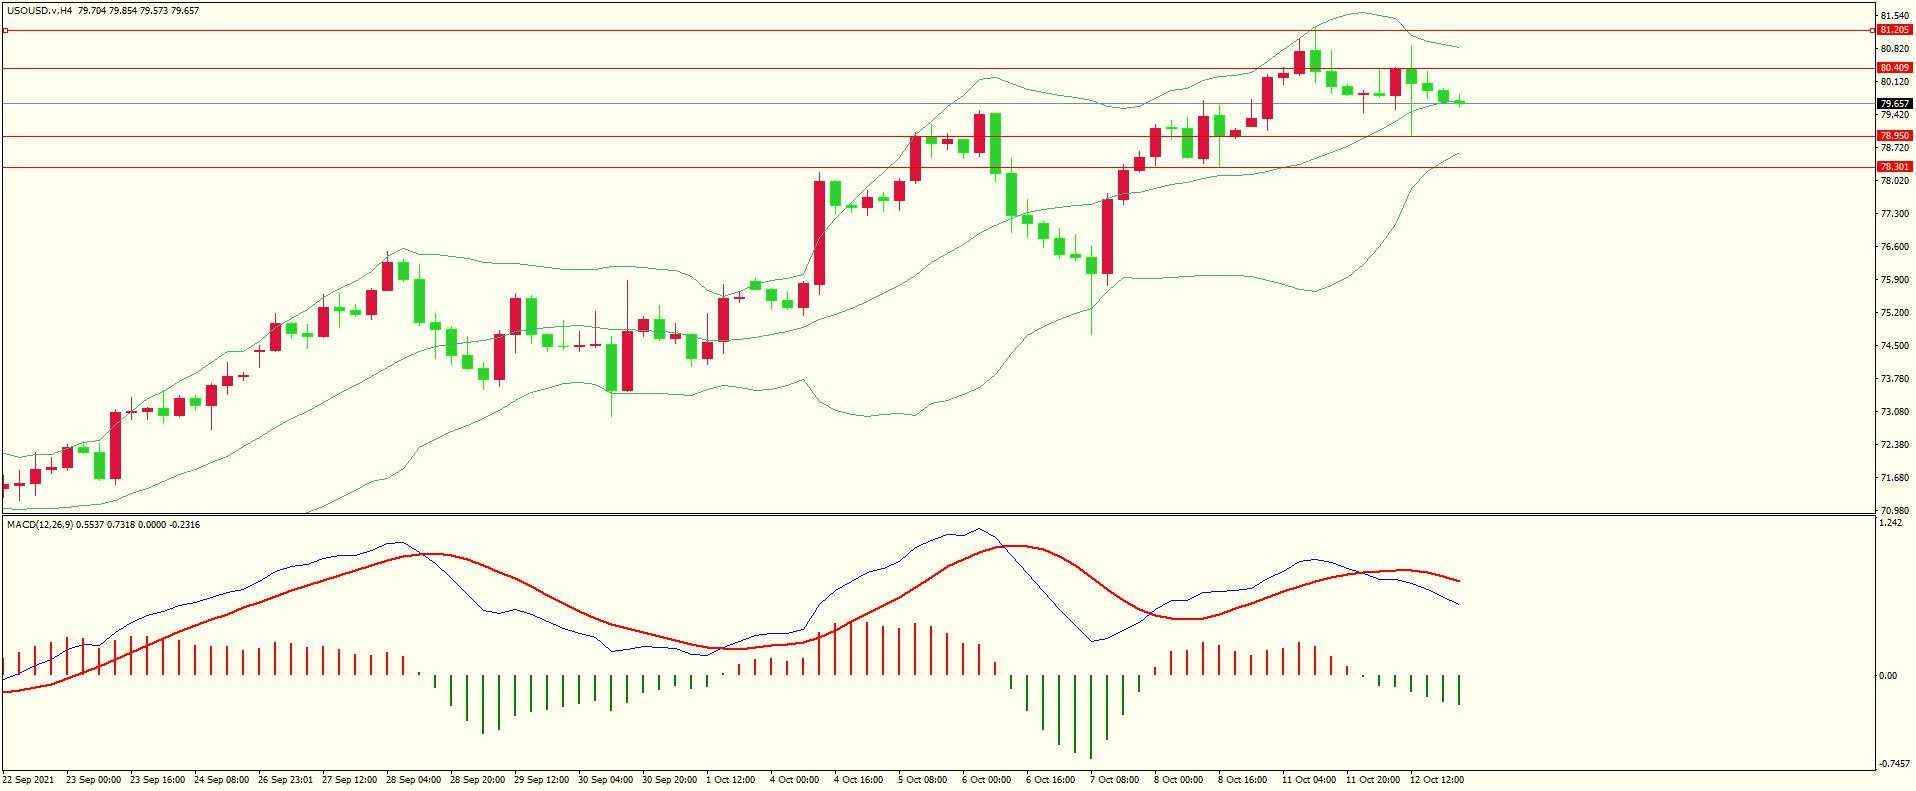Select the 78.301 red price tag
Screen dimensions: 1916x791
click(x=1895, y=167)
